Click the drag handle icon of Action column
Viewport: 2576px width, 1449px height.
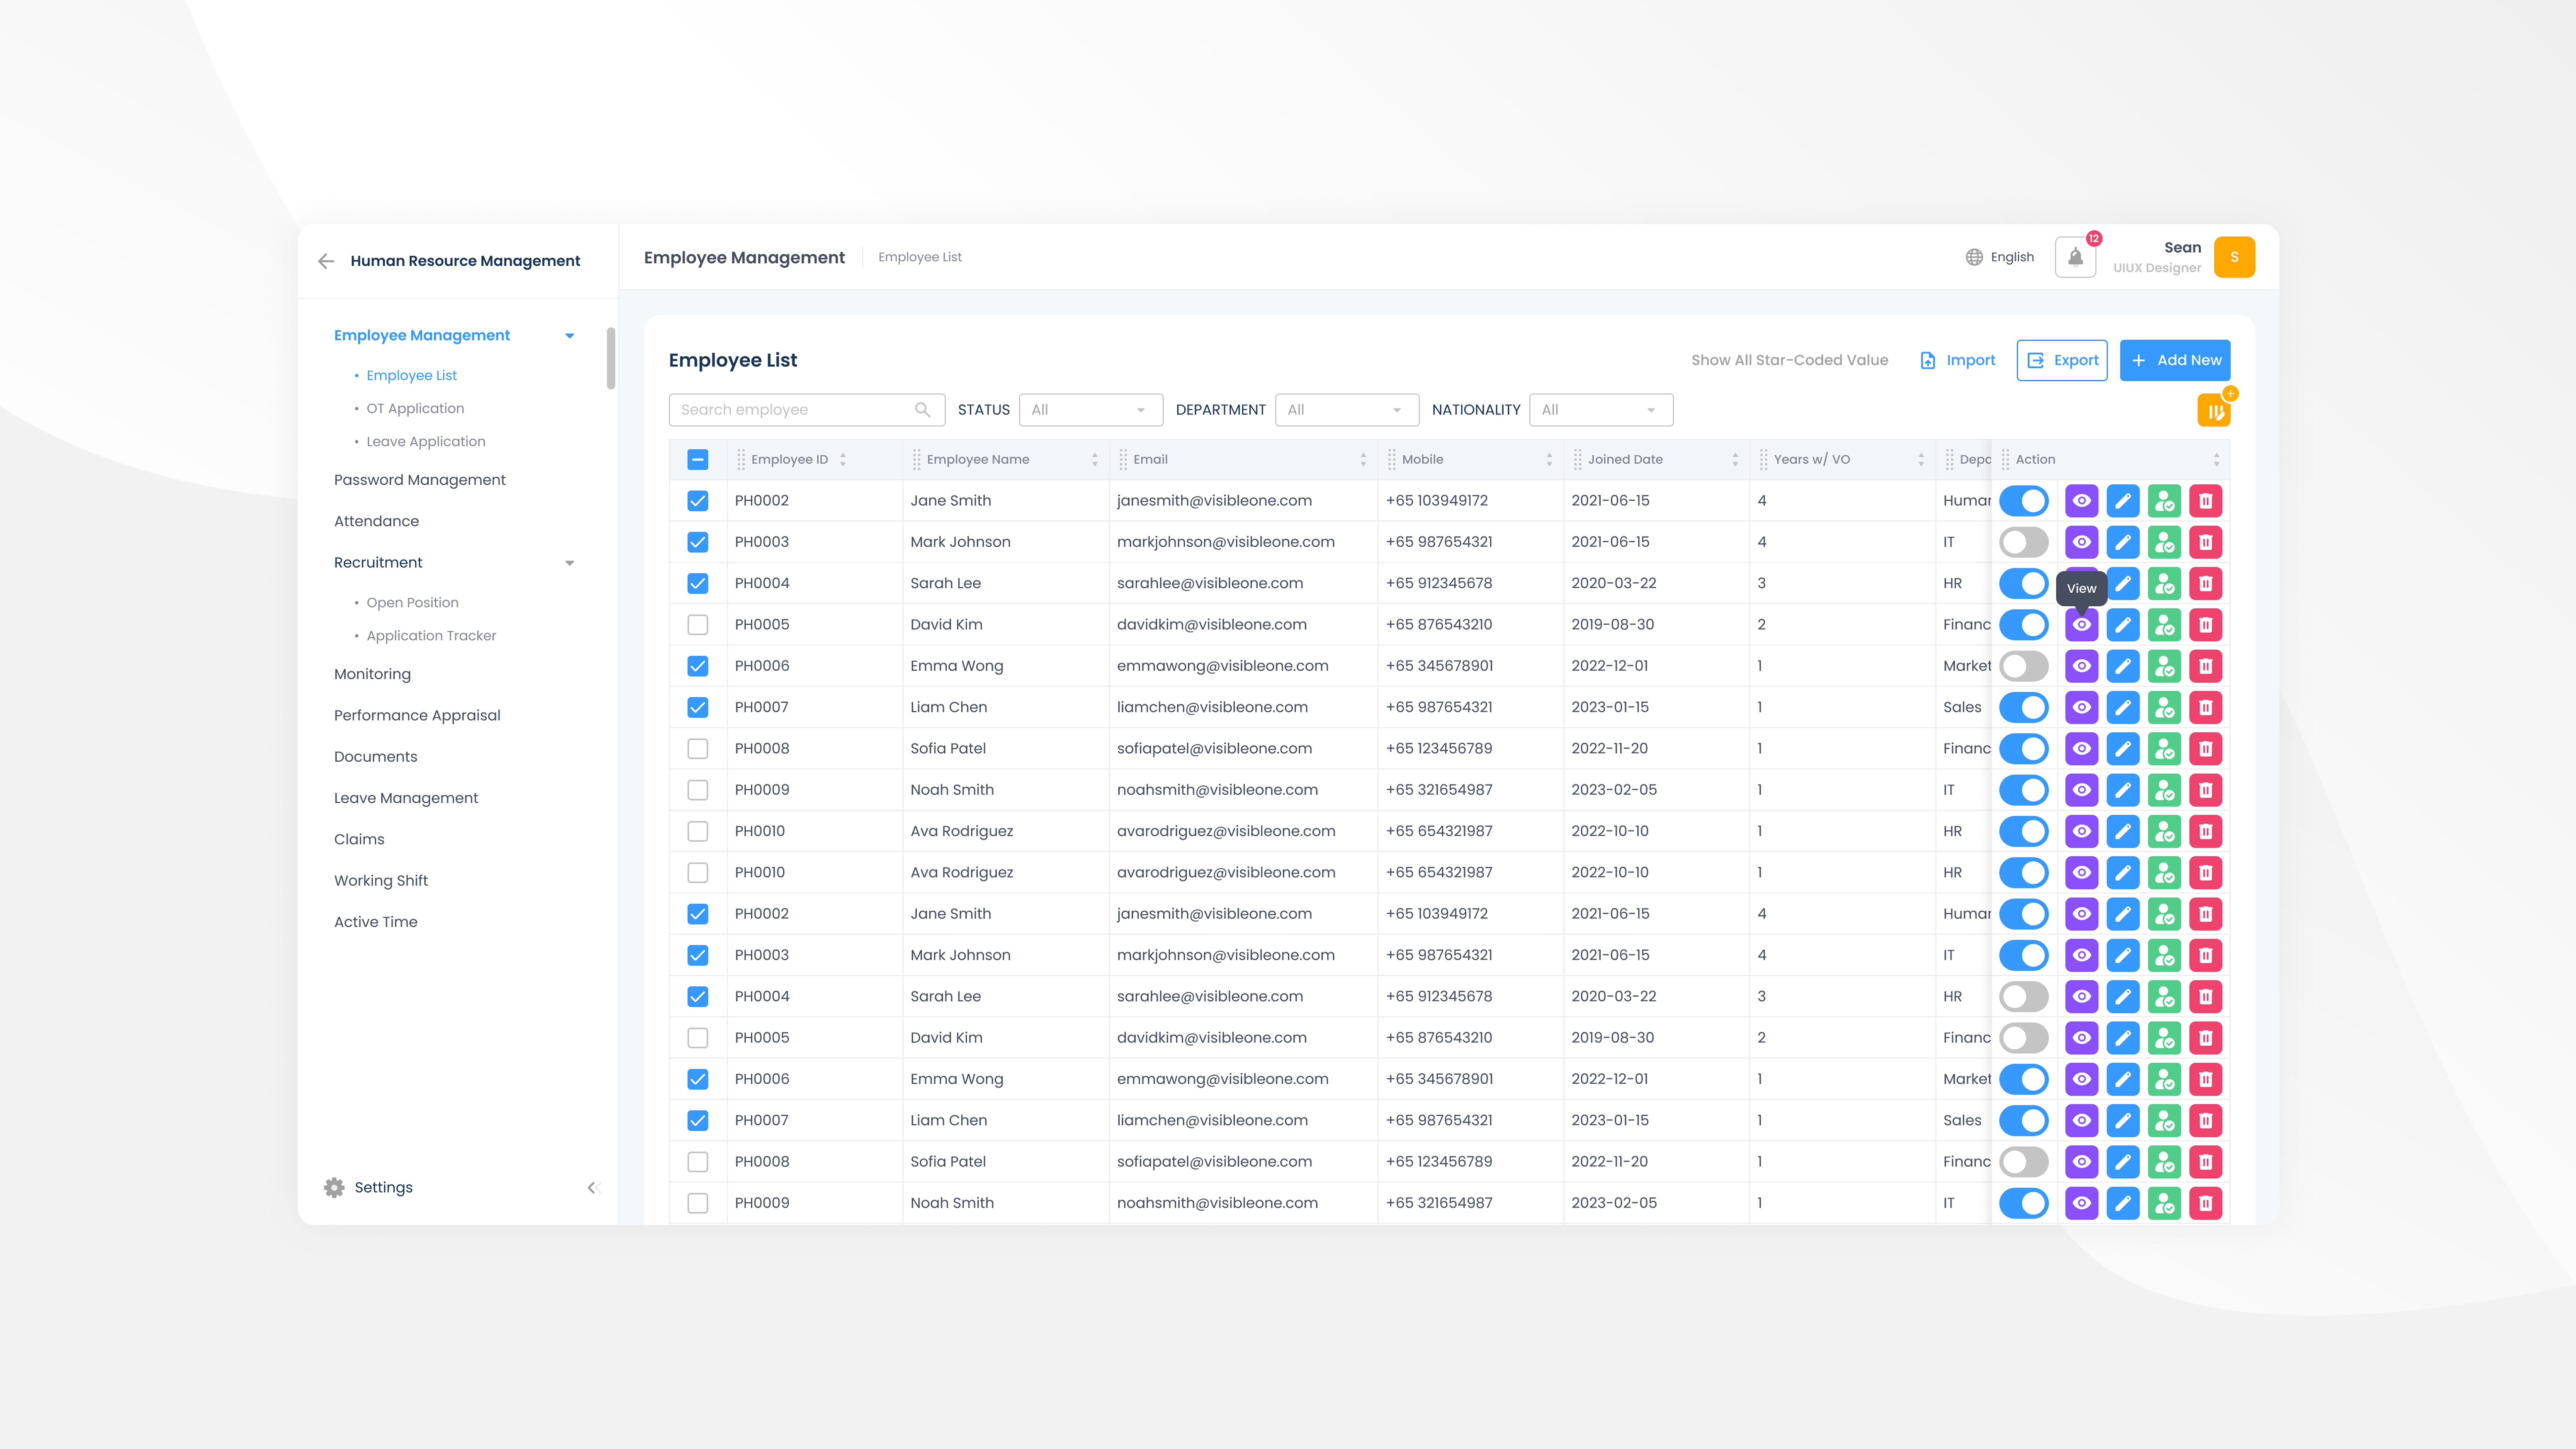pos(2005,460)
